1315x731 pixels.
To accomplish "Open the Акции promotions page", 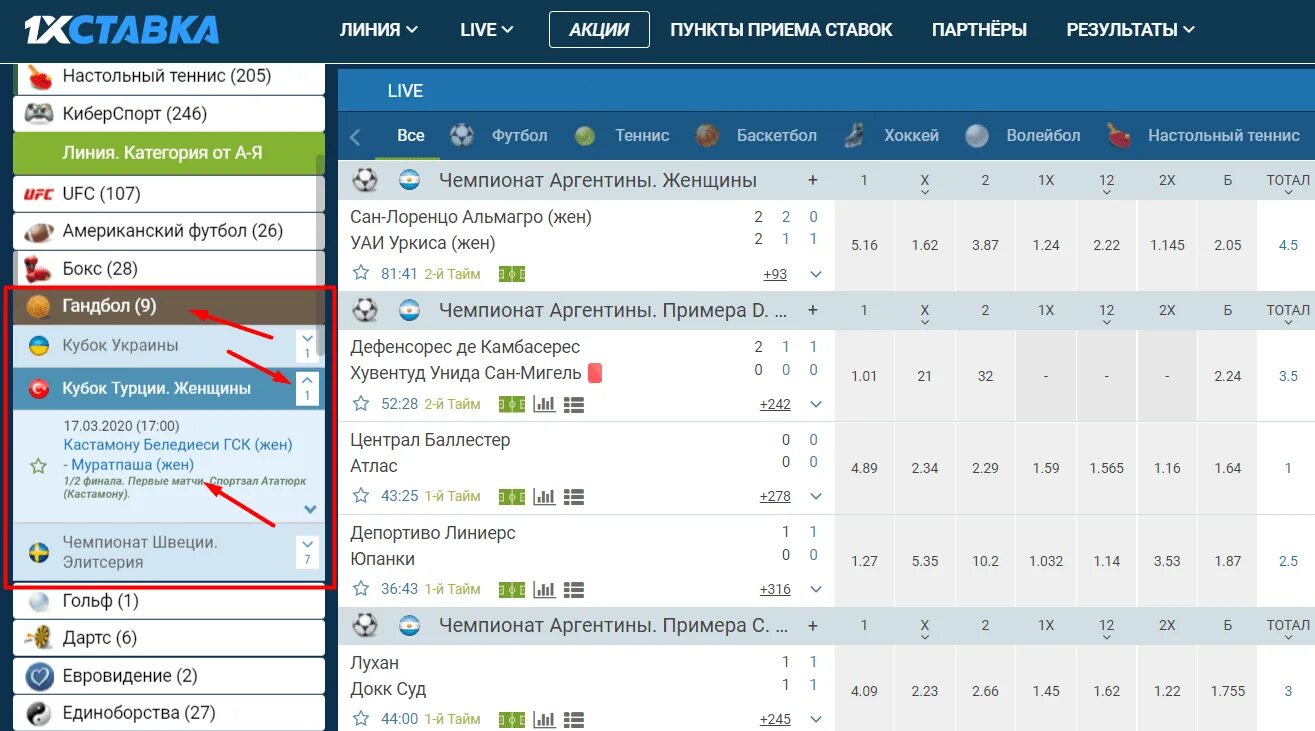I will (599, 30).
